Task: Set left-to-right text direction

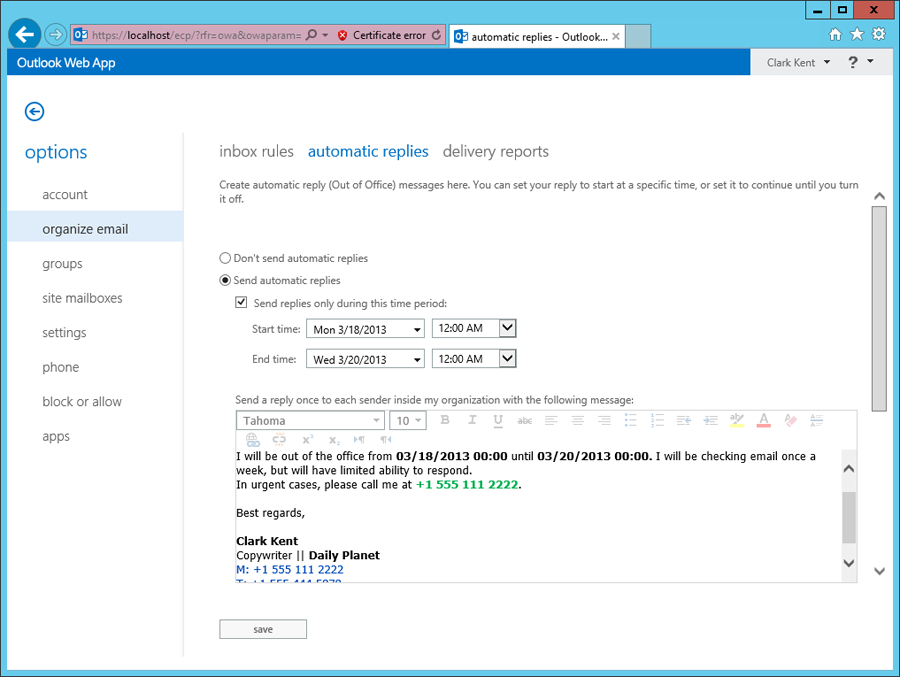Action: pyautogui.click(x=359, y=440)
